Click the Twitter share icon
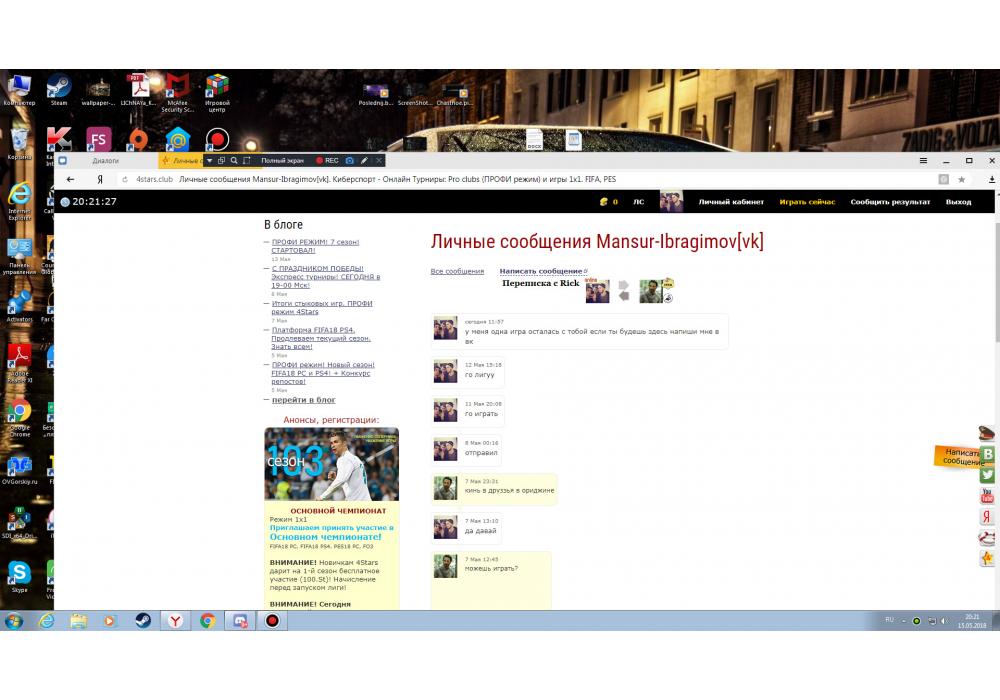 [987, 475]
